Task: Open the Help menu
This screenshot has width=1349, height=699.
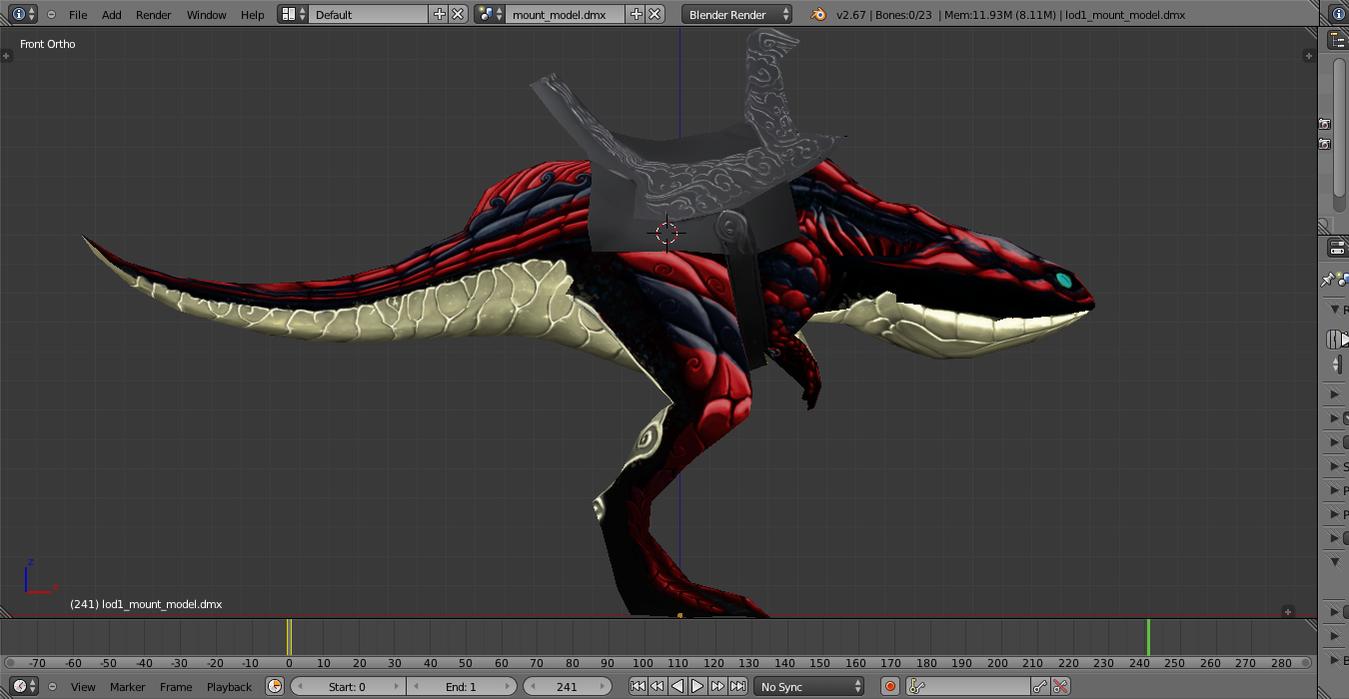Action: click(253, 15)
